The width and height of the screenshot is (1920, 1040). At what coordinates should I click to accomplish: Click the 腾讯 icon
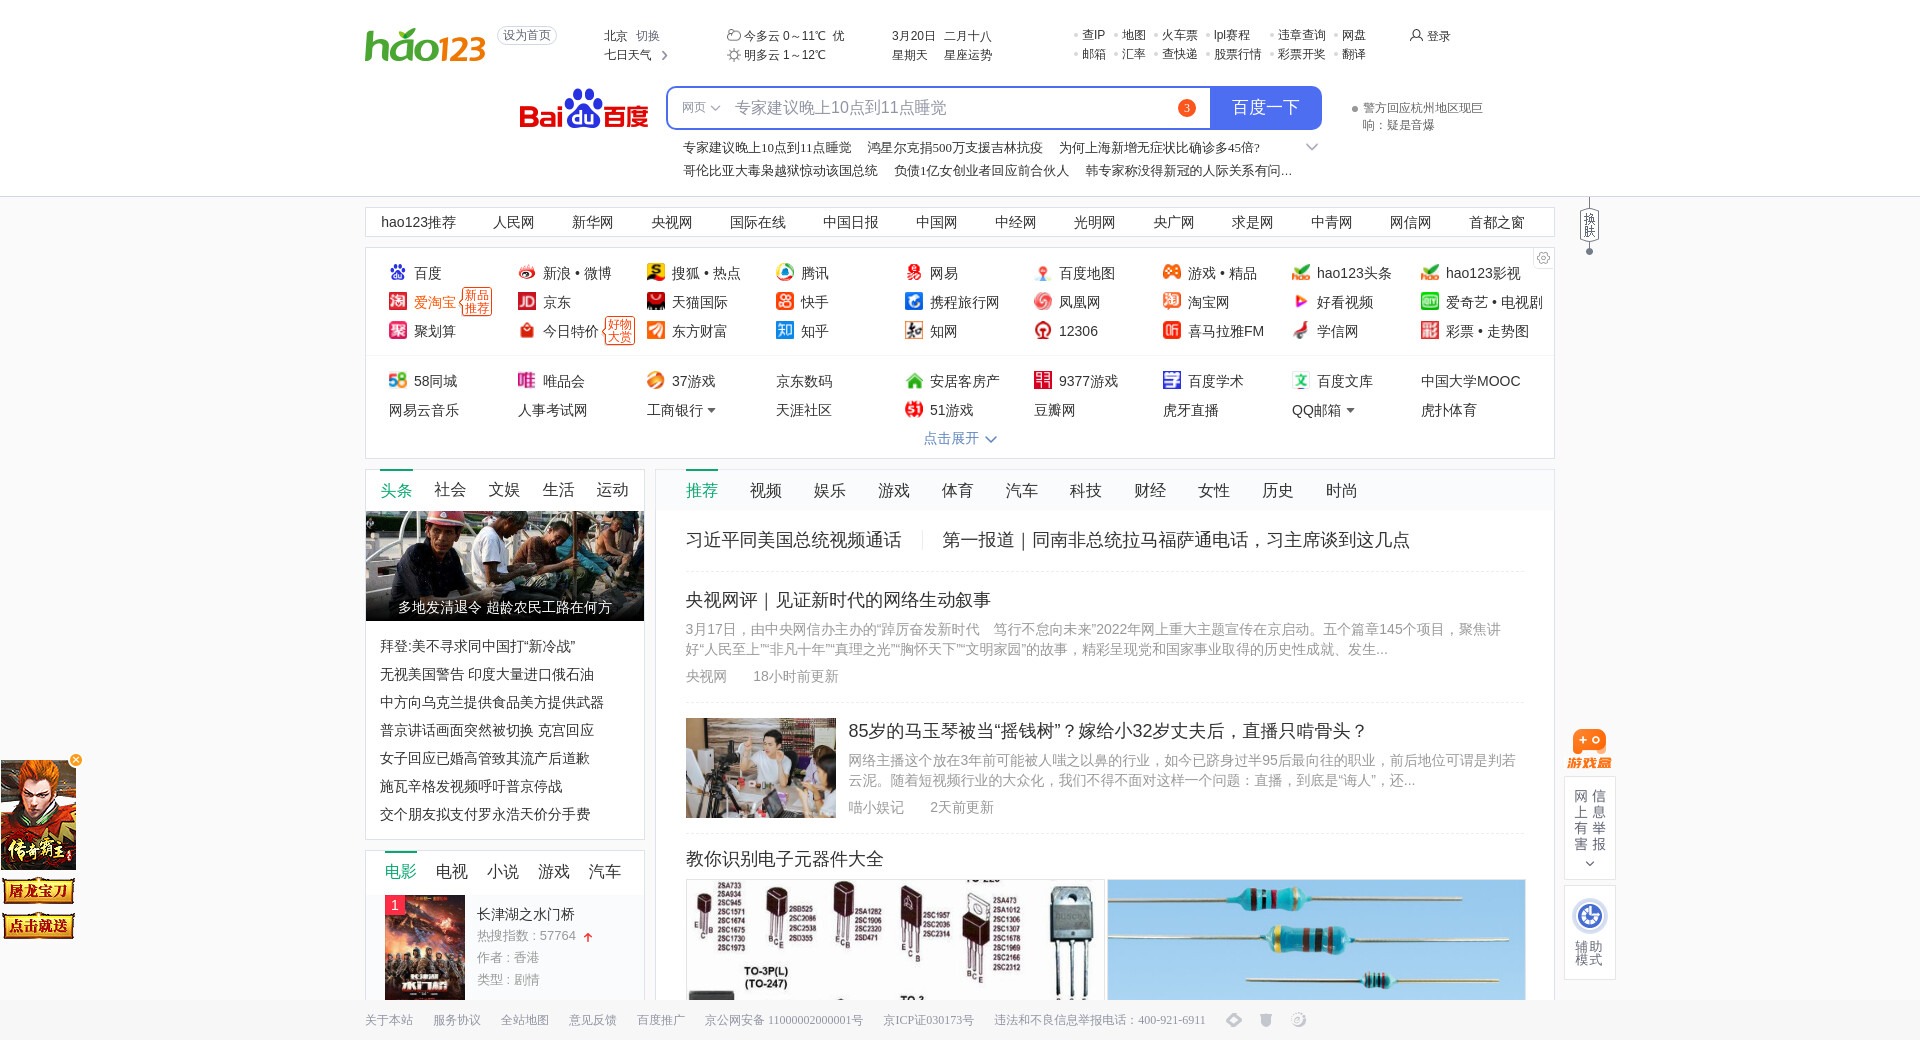pyautogui.click(x=785, y=273)
